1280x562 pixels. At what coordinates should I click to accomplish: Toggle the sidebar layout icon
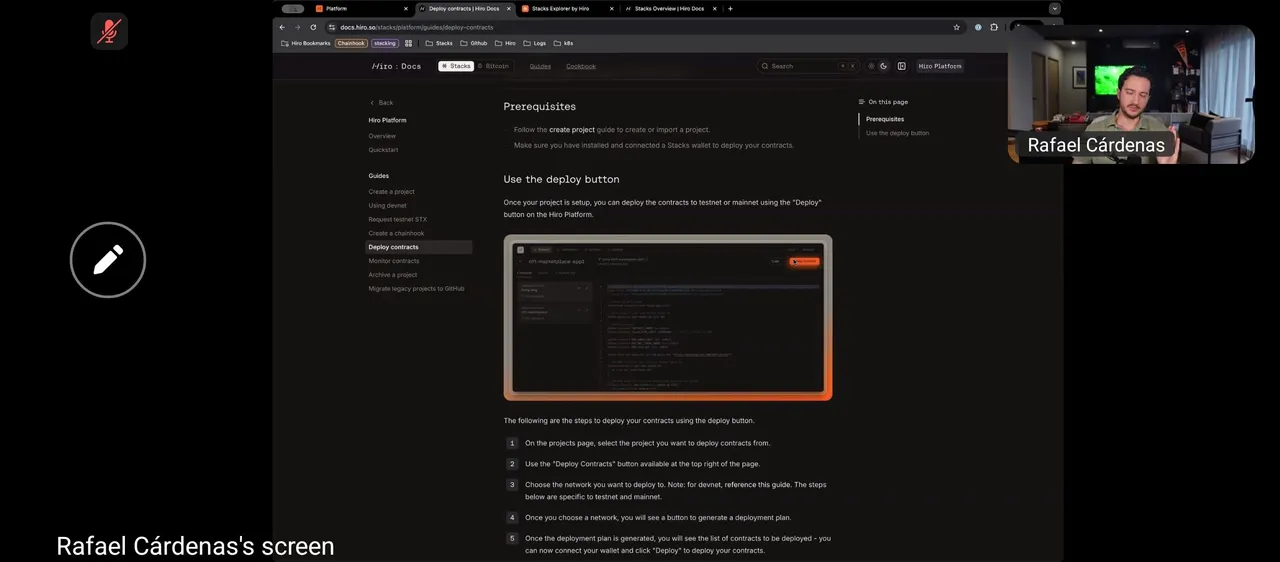click(x=902, y=66)
